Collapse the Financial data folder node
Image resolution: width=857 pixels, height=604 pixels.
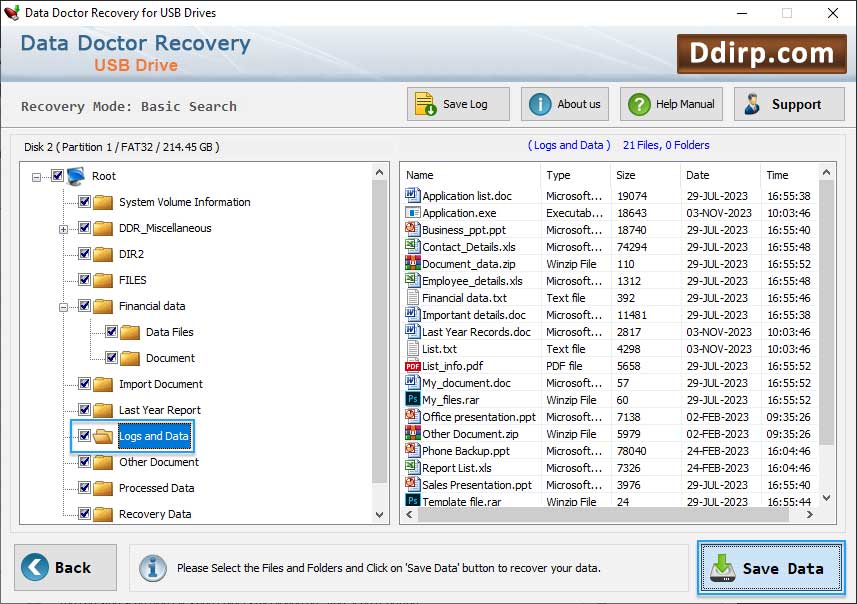point(63,307)
